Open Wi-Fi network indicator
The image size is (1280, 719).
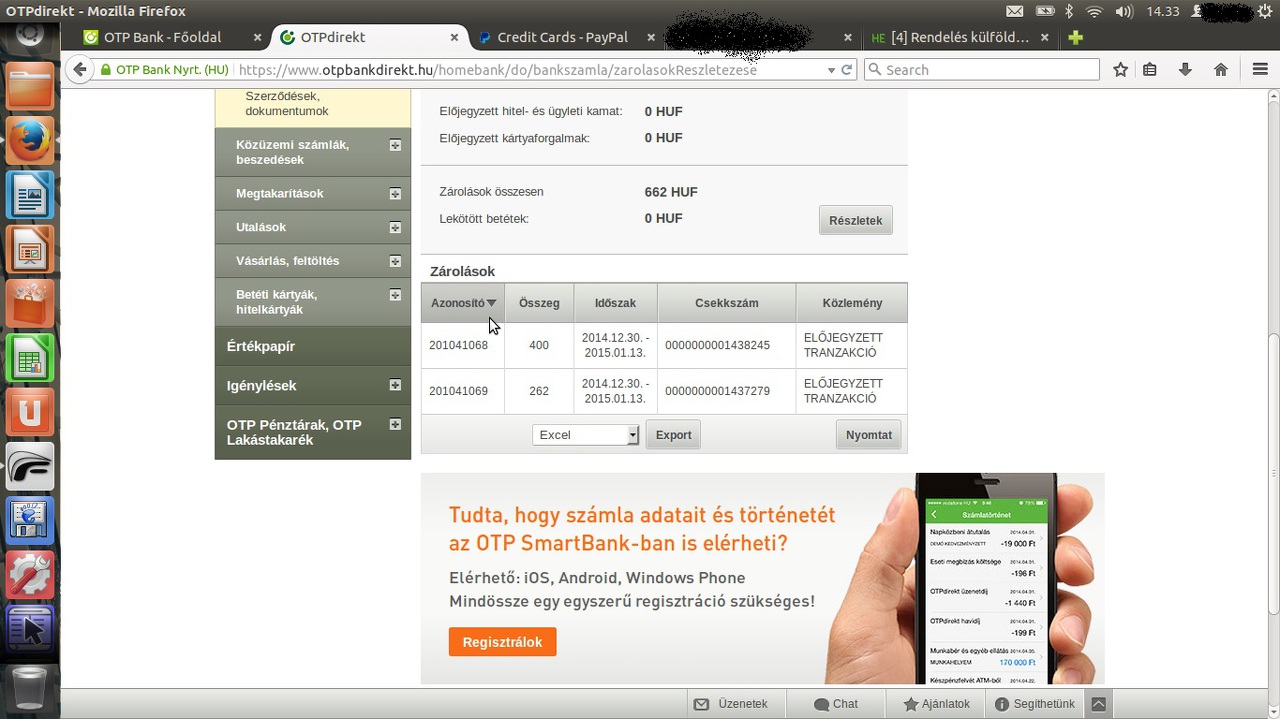tap(1094, 12)
